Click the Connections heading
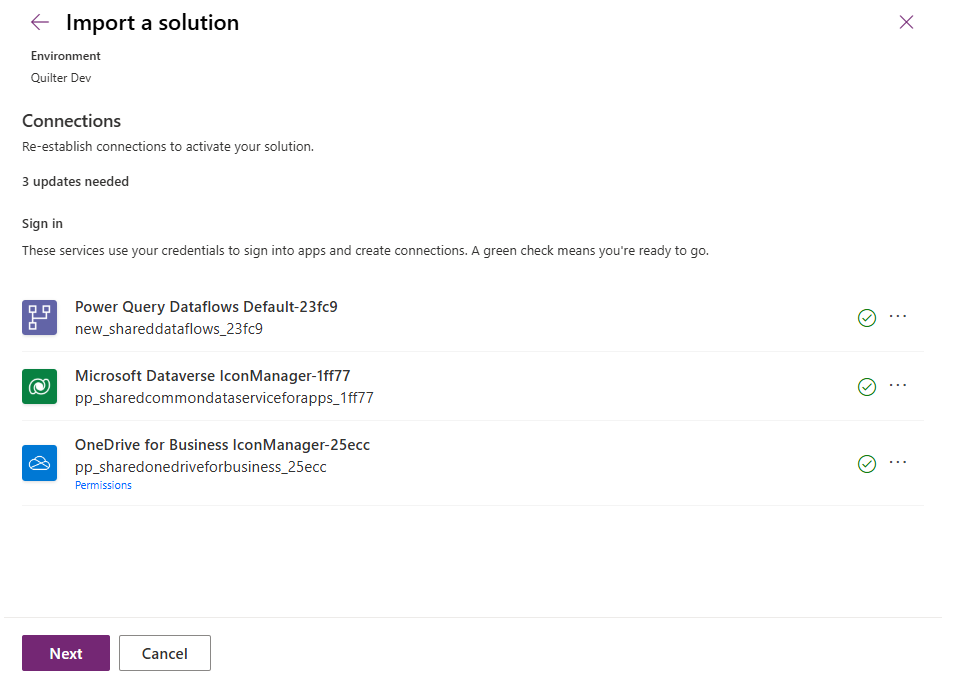Screen dimensions: 956x697 [x=71, y=121]
